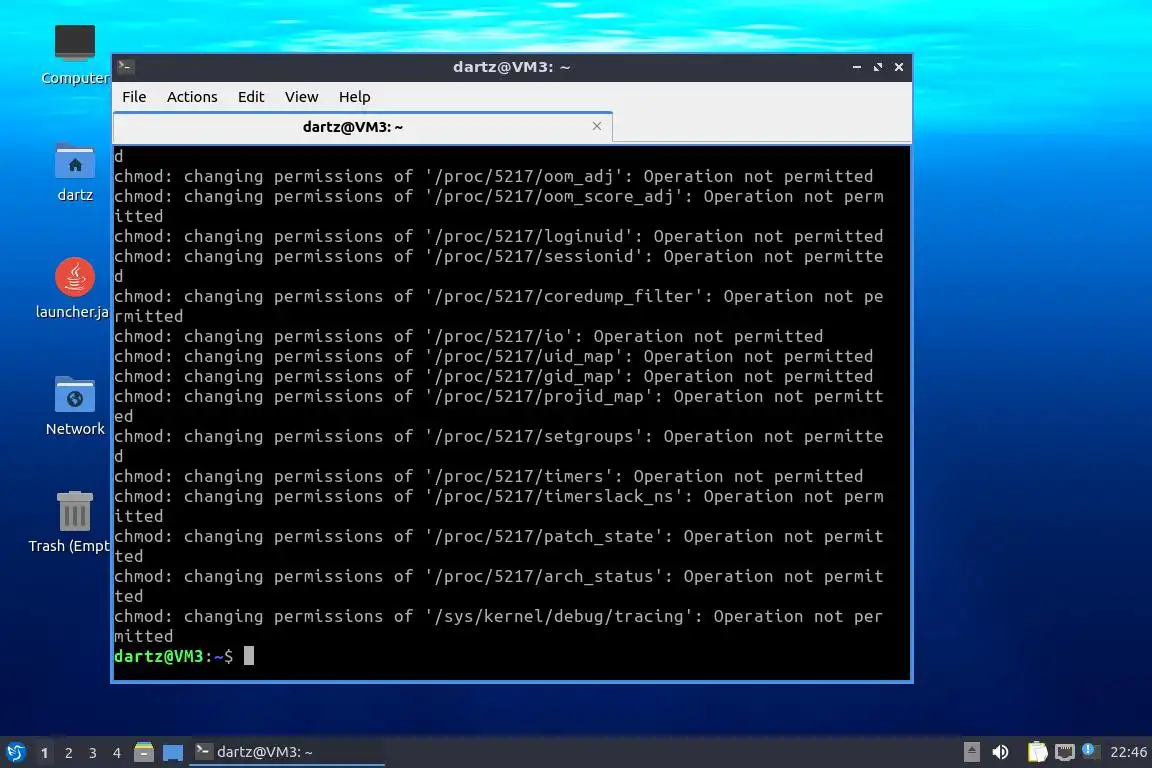
Task: Click the '/proc/5217/io' error line
Action: (469, 337)
